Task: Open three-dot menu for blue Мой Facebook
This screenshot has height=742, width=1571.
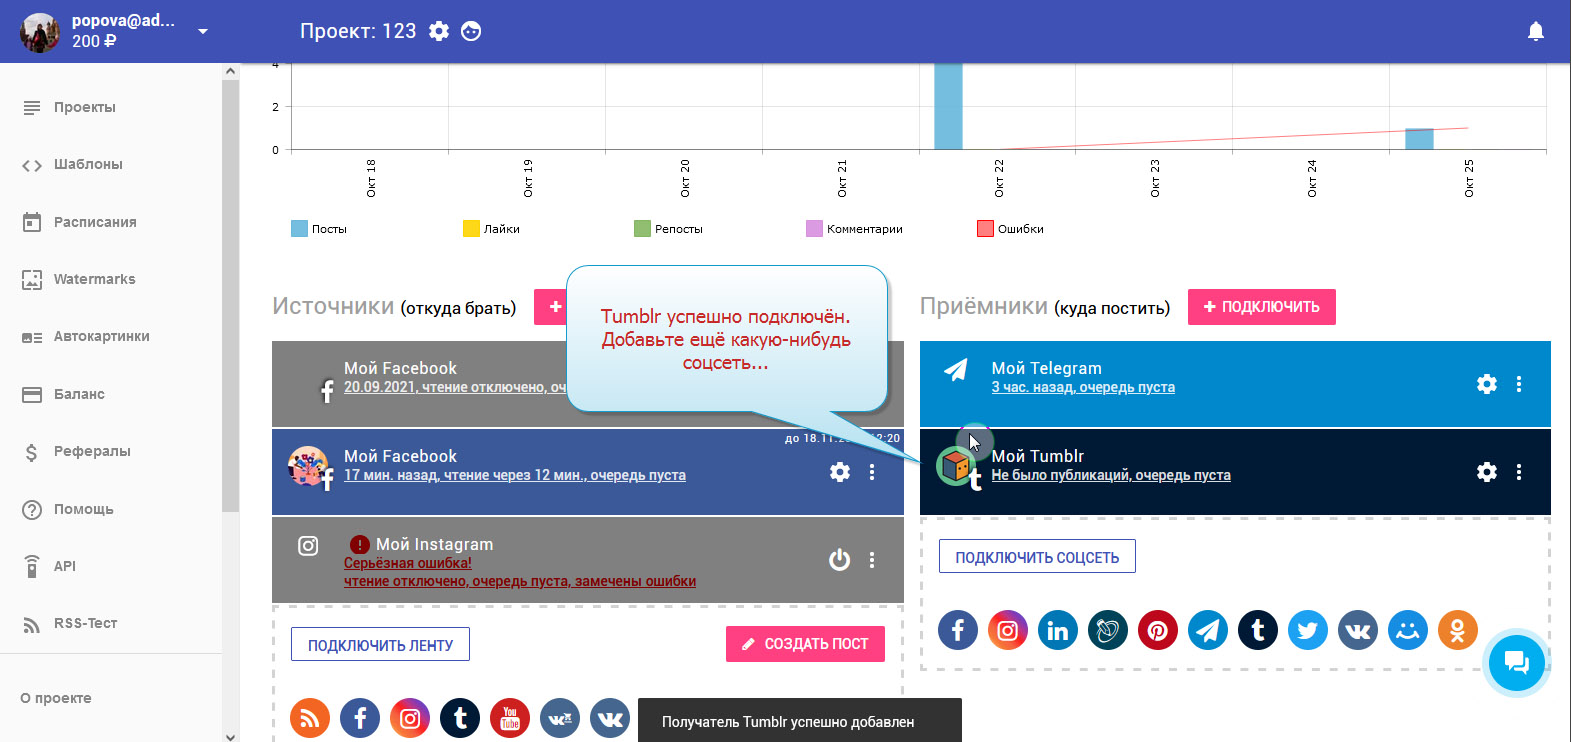Action: pos(872,472)
